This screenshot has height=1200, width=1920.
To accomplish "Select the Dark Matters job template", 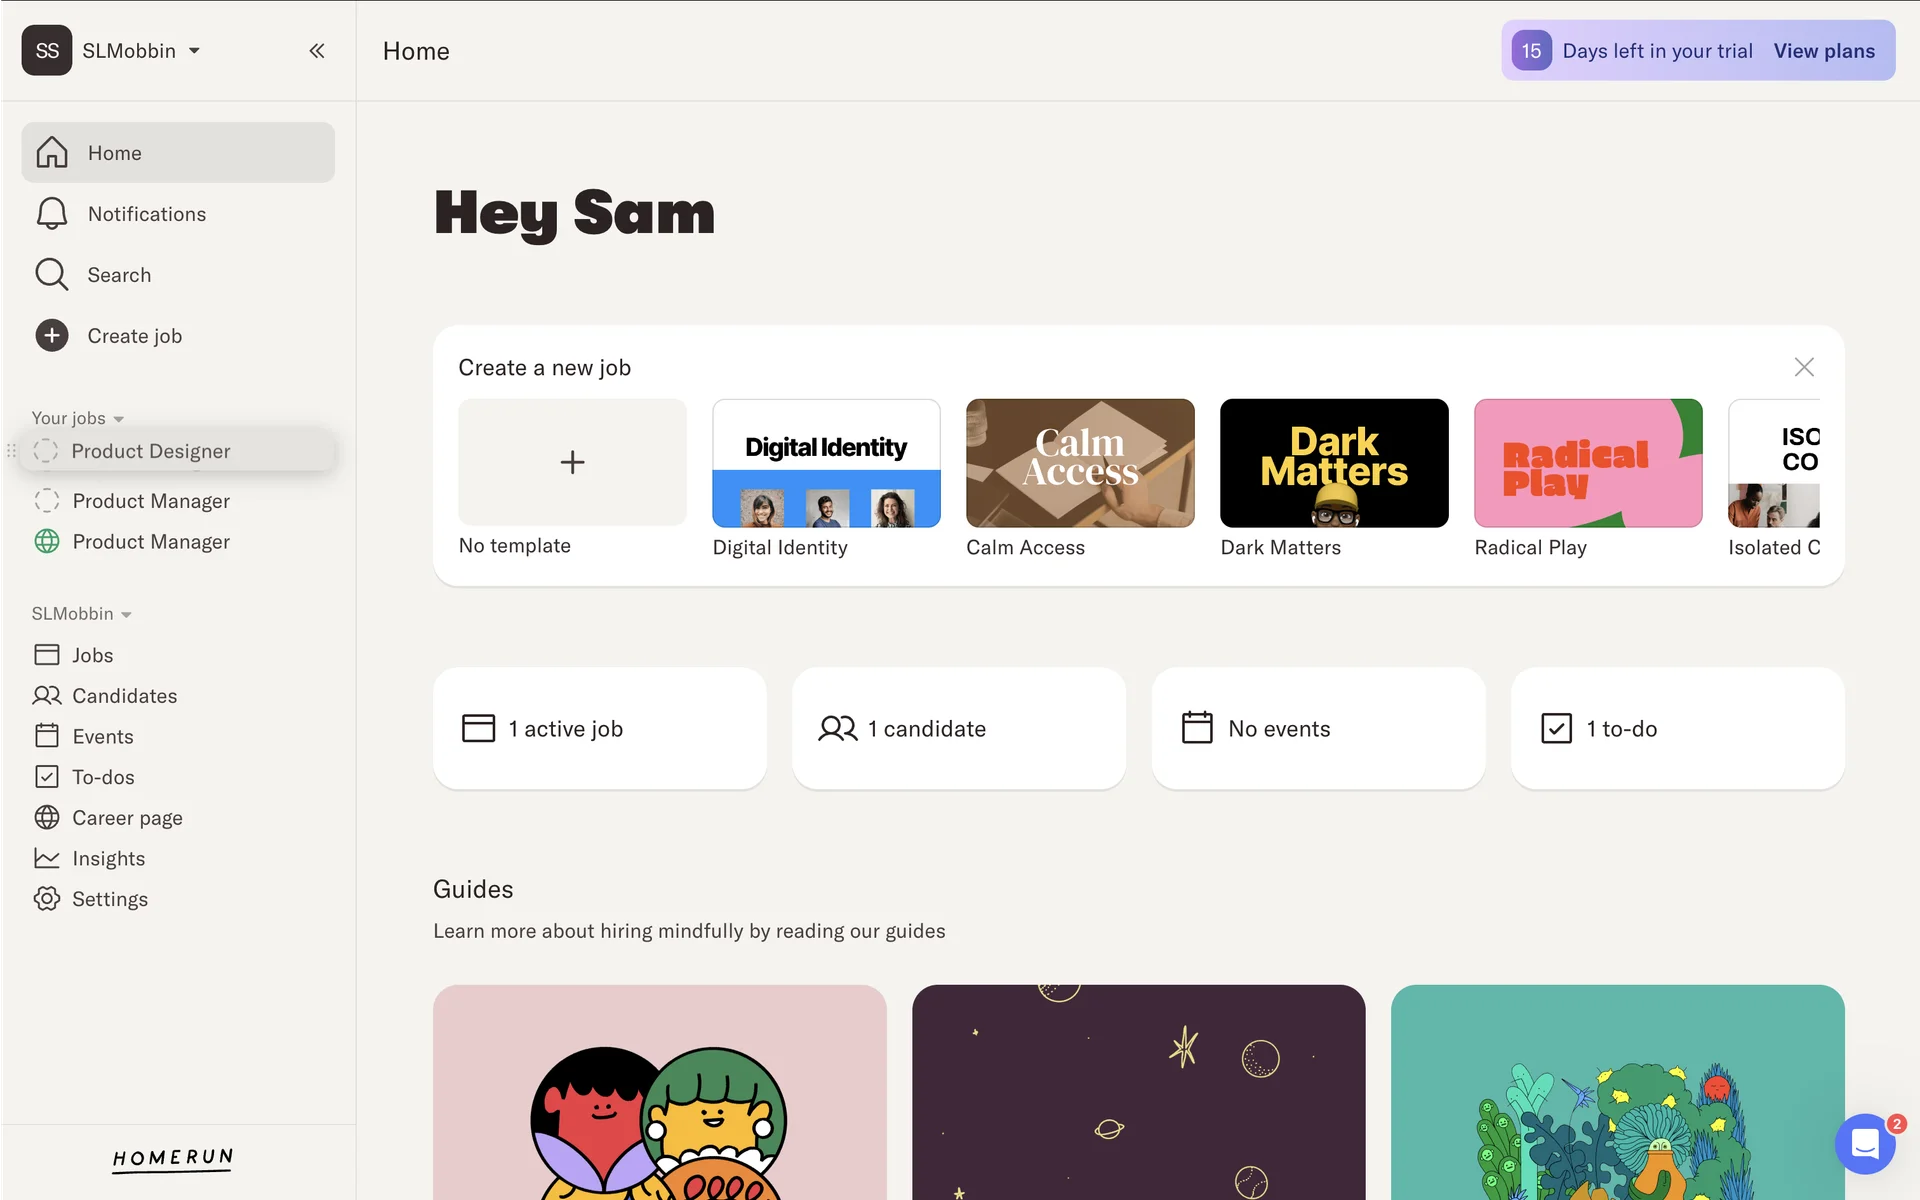I will [x=1334, y=463].
